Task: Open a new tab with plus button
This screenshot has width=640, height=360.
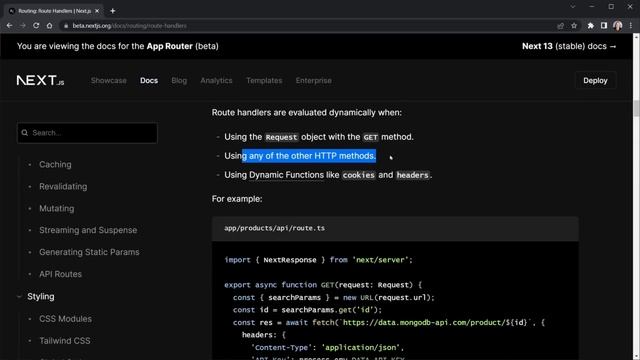Action: click(x=113, y=11)
